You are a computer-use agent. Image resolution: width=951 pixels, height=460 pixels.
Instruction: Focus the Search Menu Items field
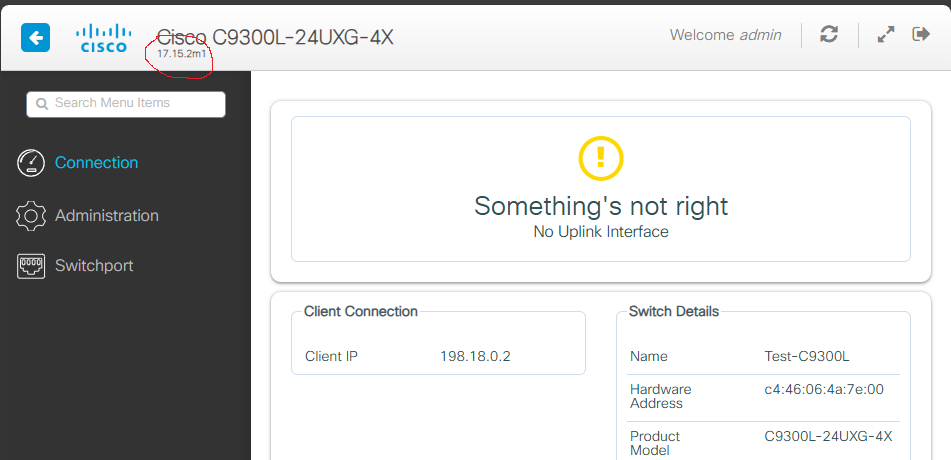tap(126, 104)
